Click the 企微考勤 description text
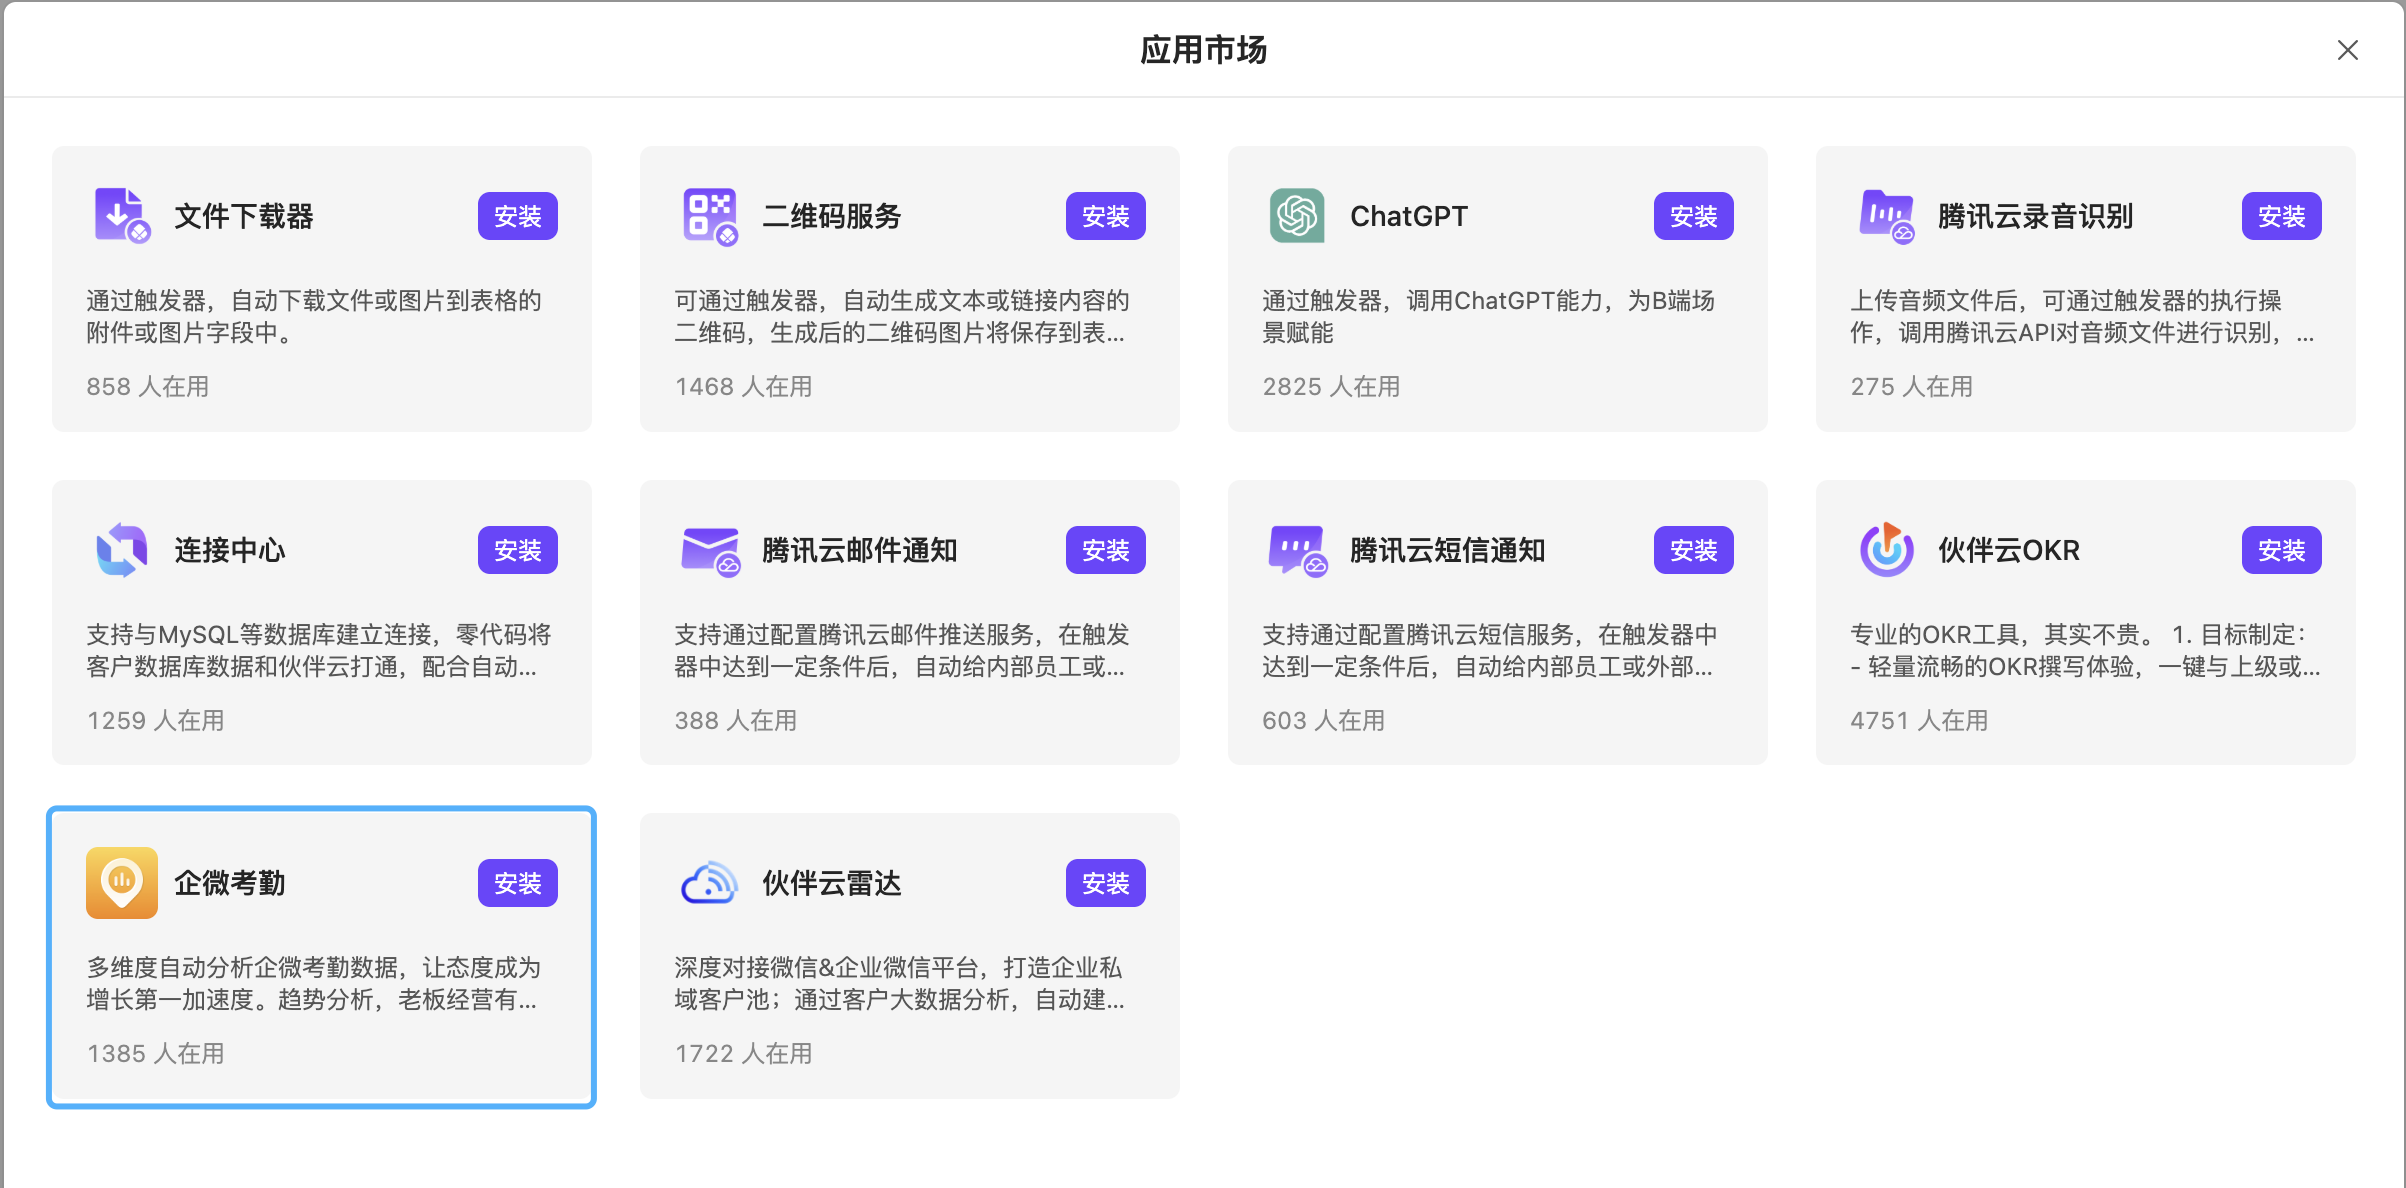This screenshot has width=2406, height=1188. coord(314,984)
